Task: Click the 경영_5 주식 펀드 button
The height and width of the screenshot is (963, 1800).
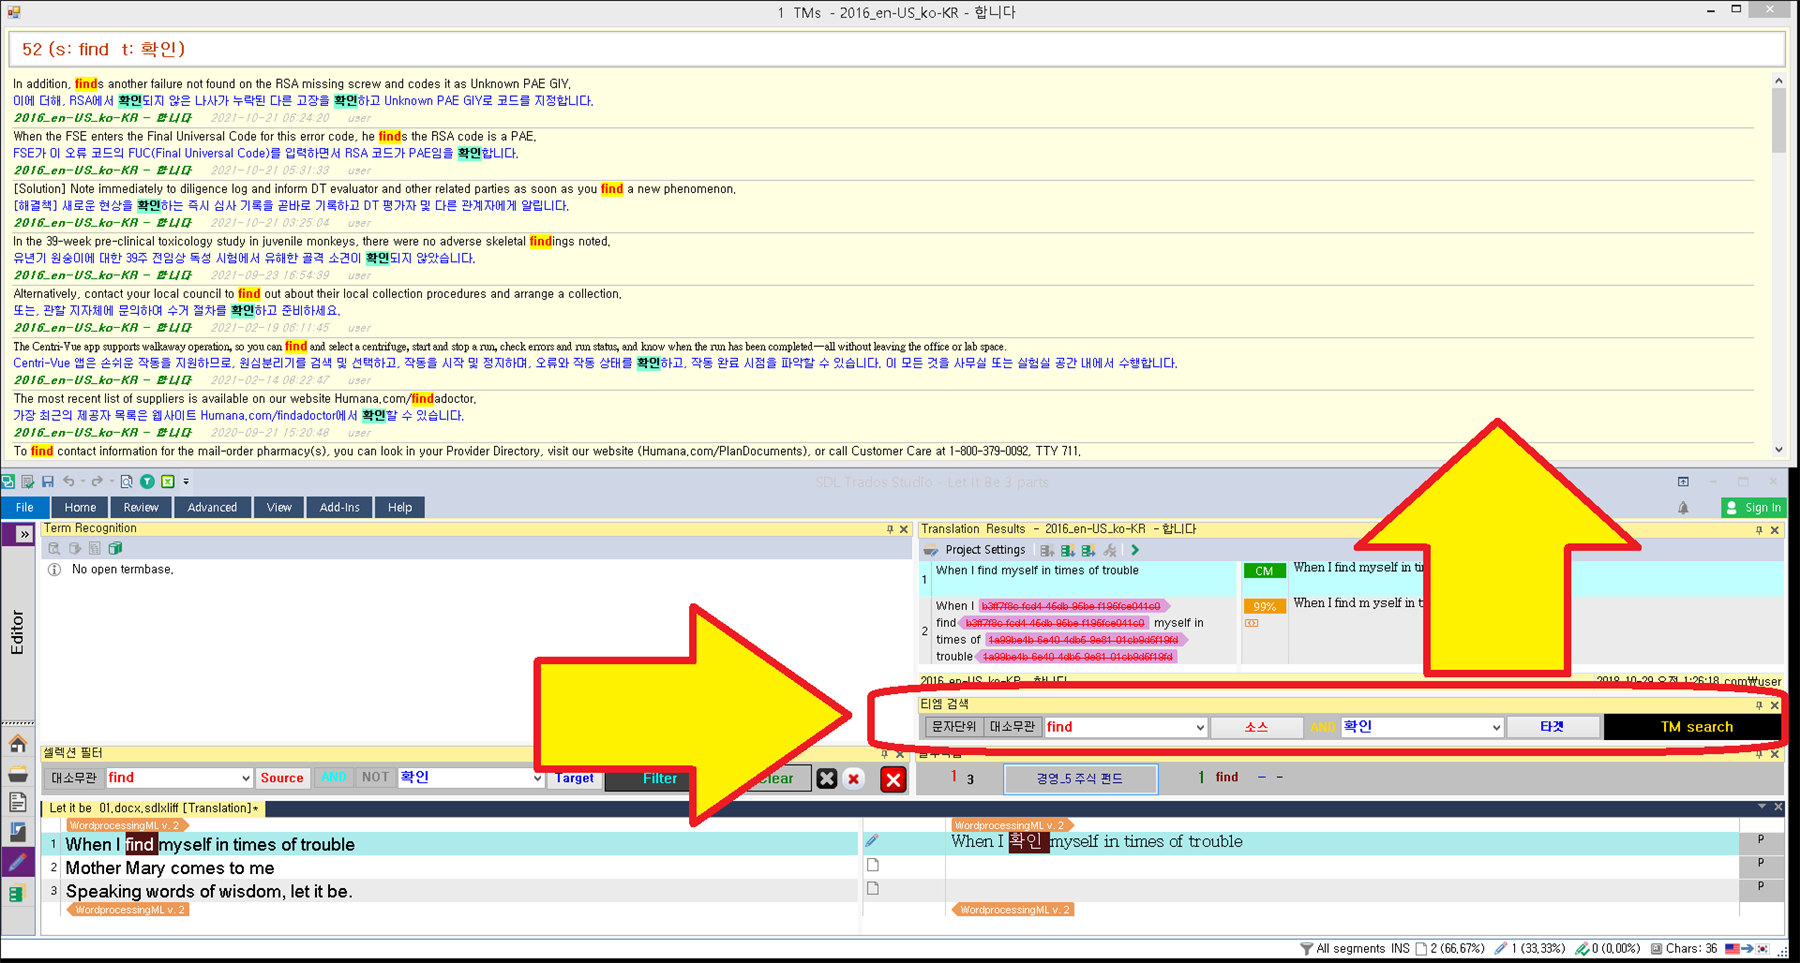Action: pos(1080,778)
